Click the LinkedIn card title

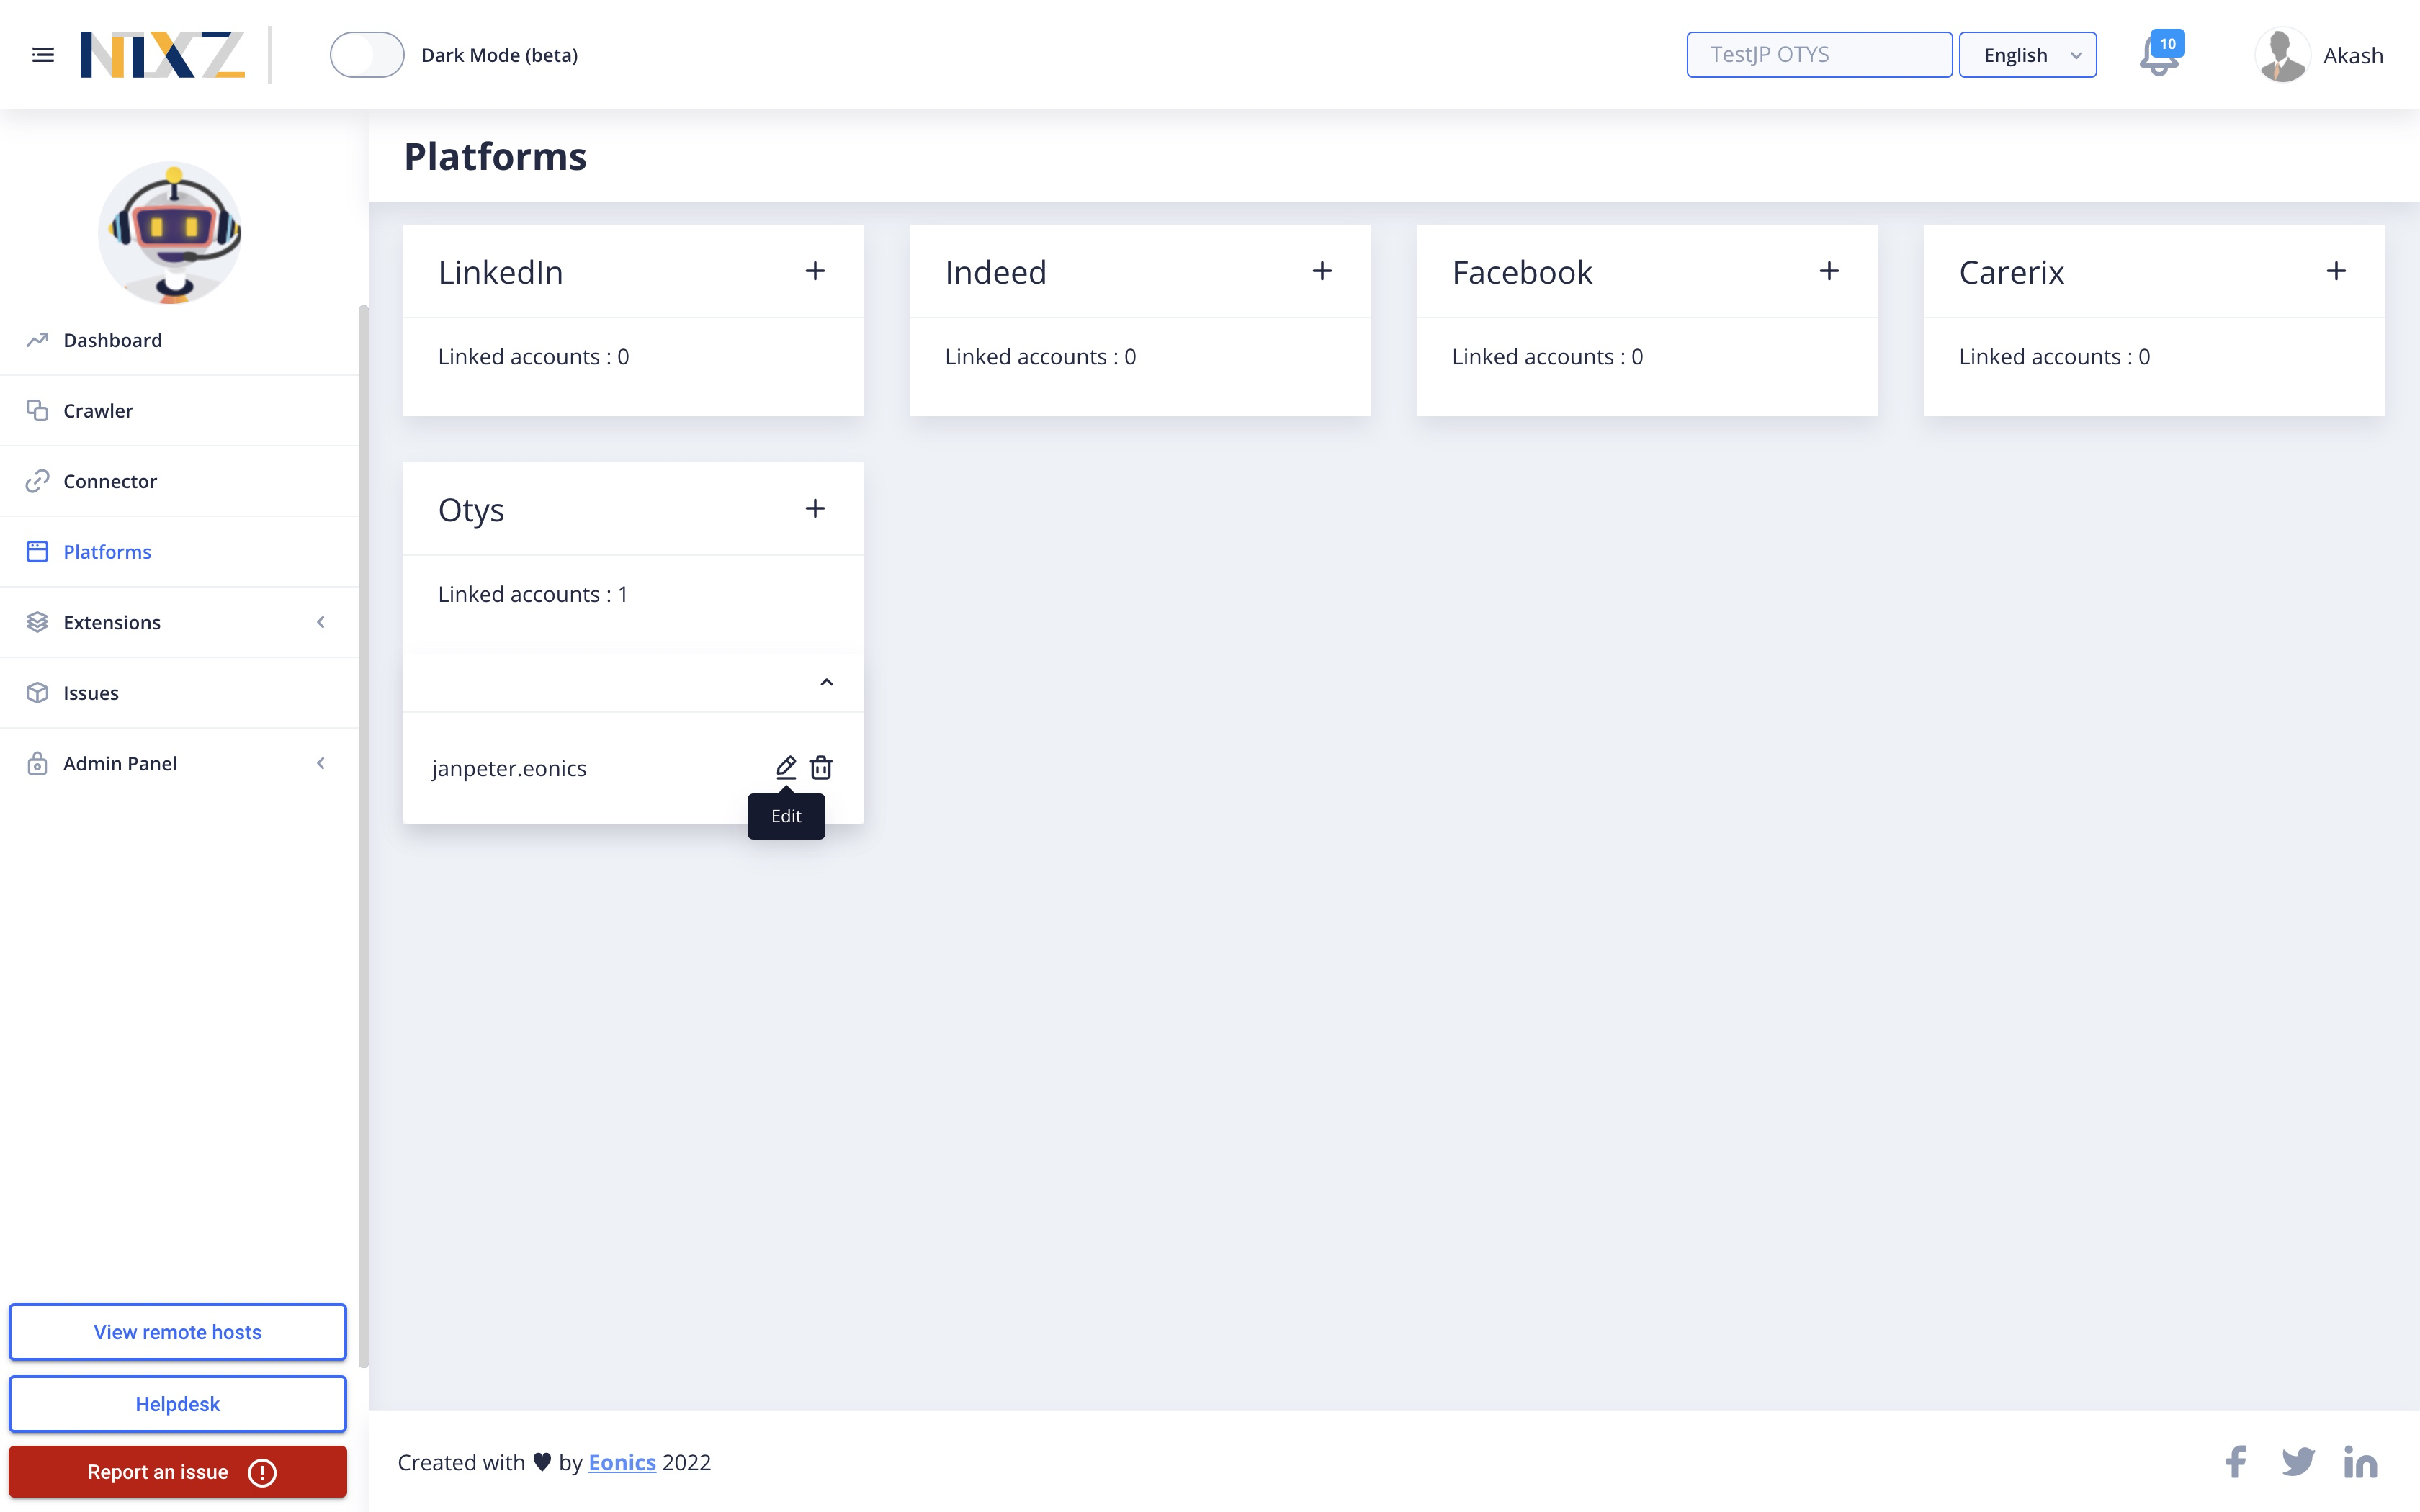pyautogui.click(x=500, y=272)
